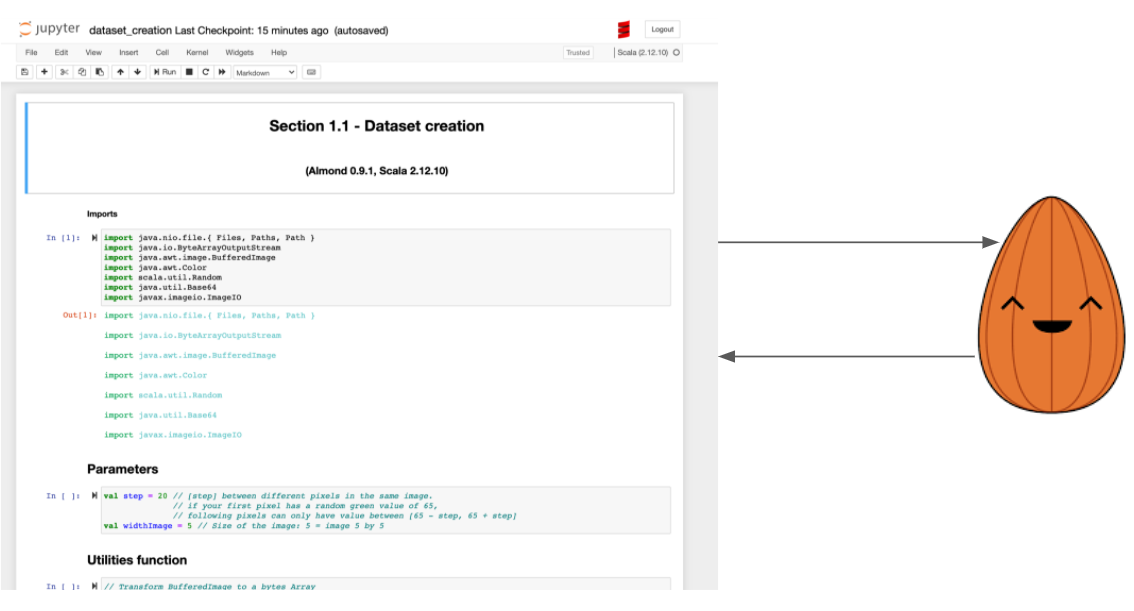Run the Transform BufferedImage cell icon
Viewport: 1134px width, 611px height.
pyautogui.click(x=94, y=586)
